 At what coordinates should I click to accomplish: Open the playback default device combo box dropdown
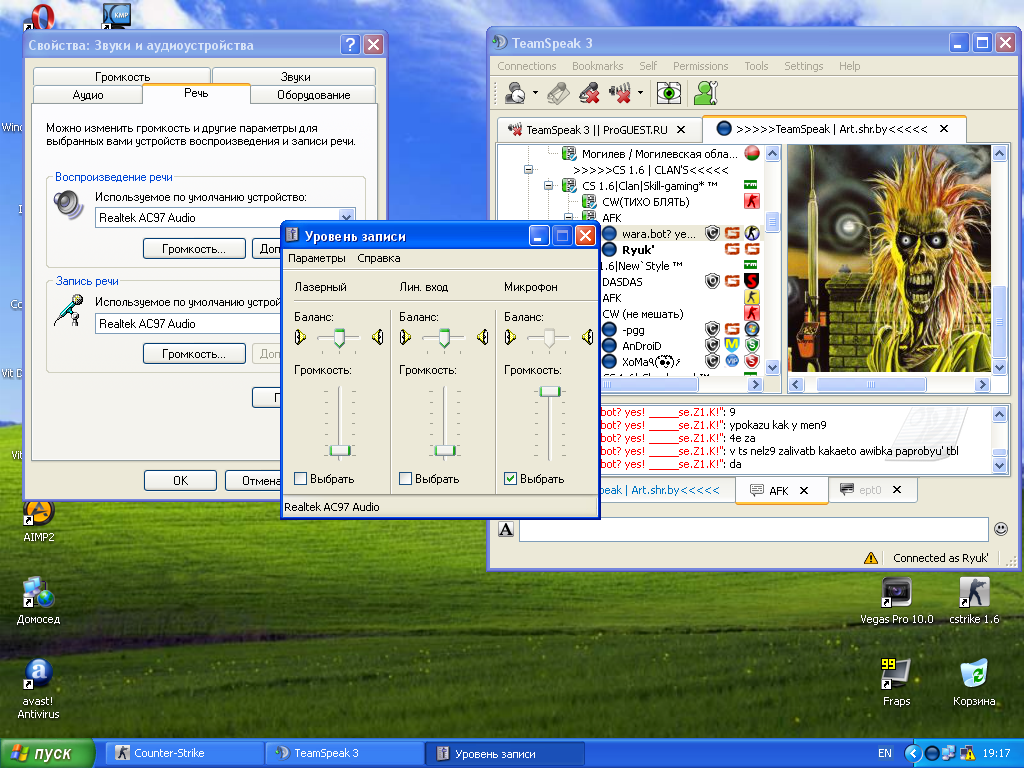pos(346,217)
